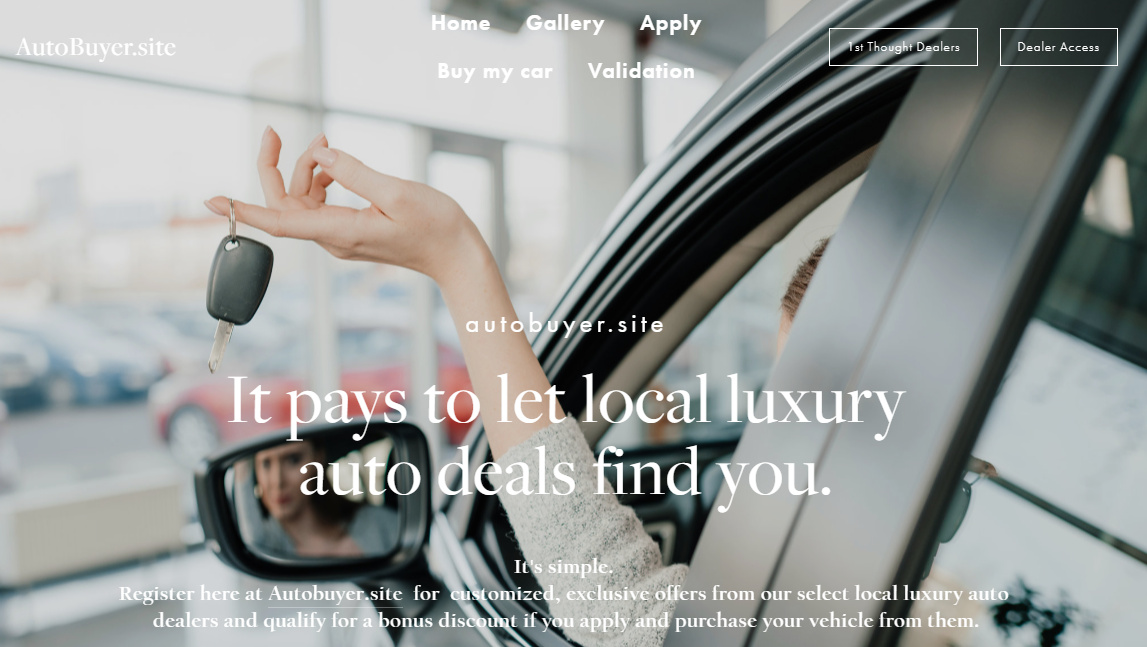Viewport: 1147px width, 647px height.
Task: Select the "It's simple." text line
Action: pyautogui.click(x=563, y=566)
